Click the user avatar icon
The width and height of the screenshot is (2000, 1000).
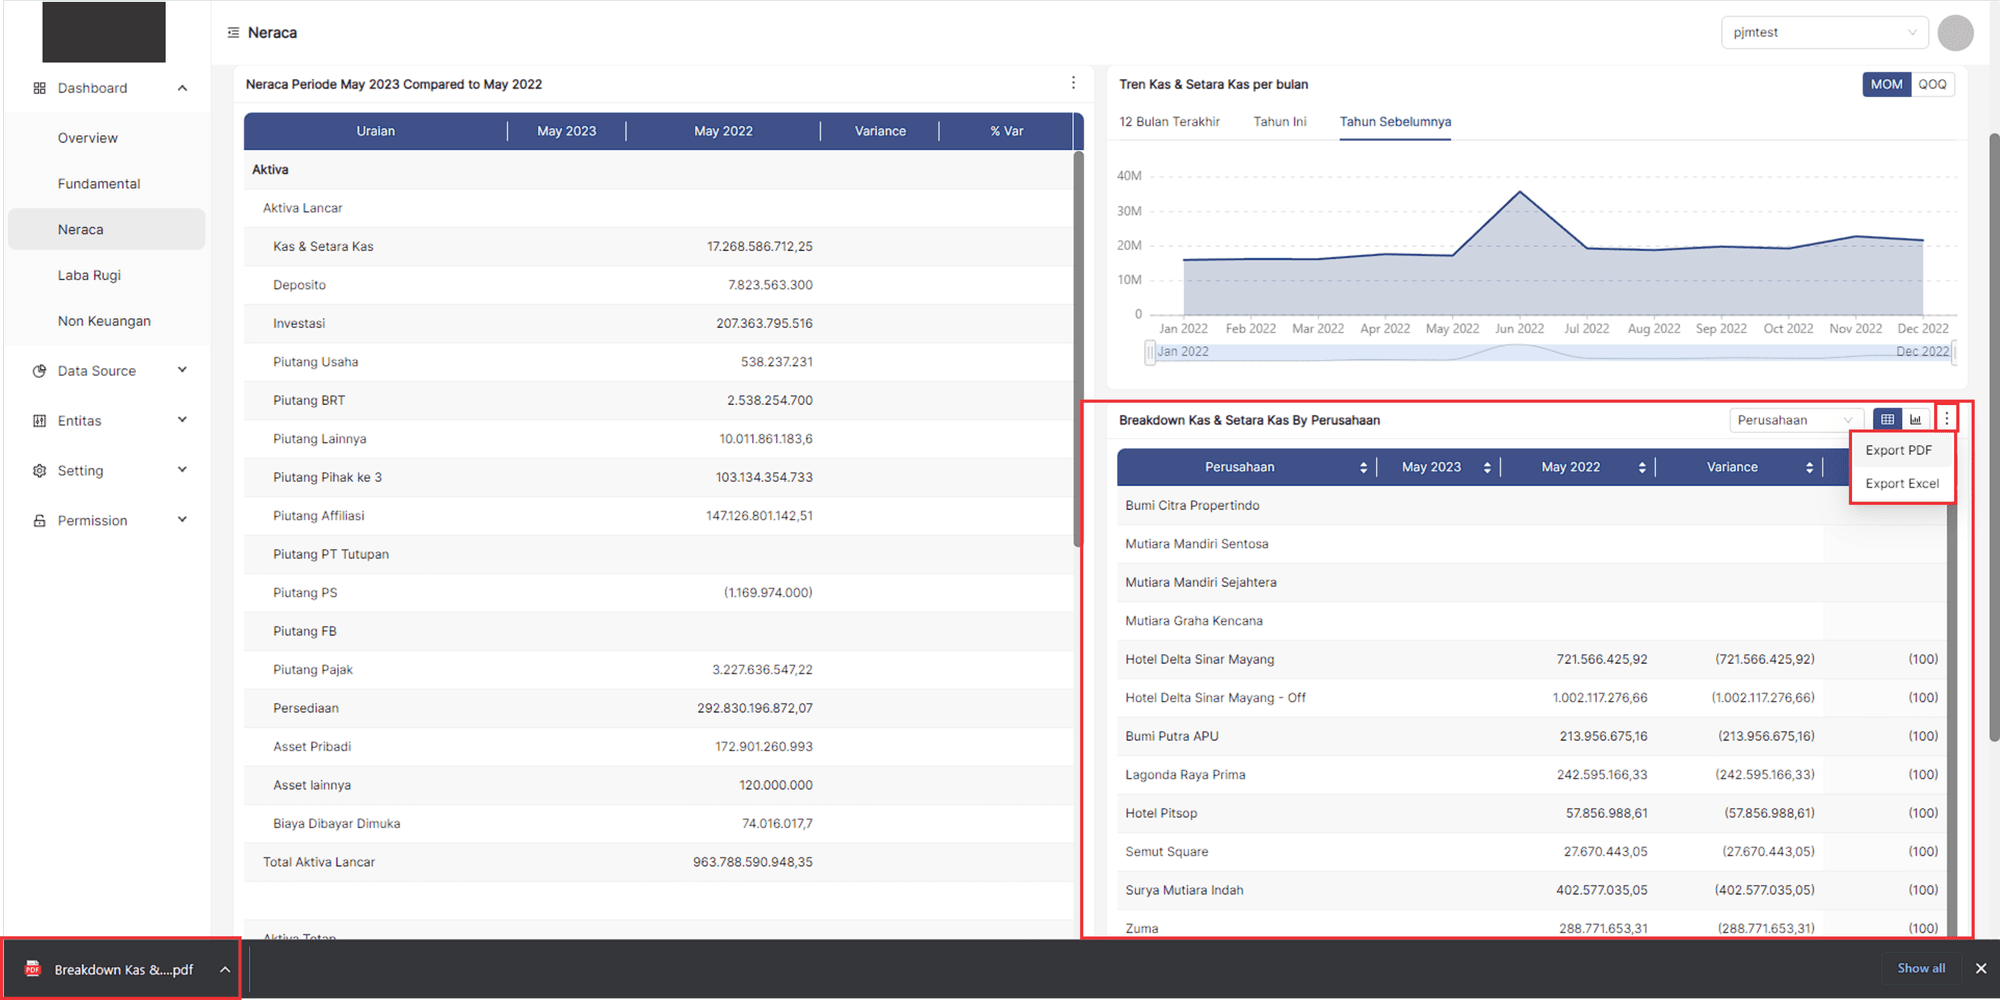pyautogui.click(x=1954, y=33)
